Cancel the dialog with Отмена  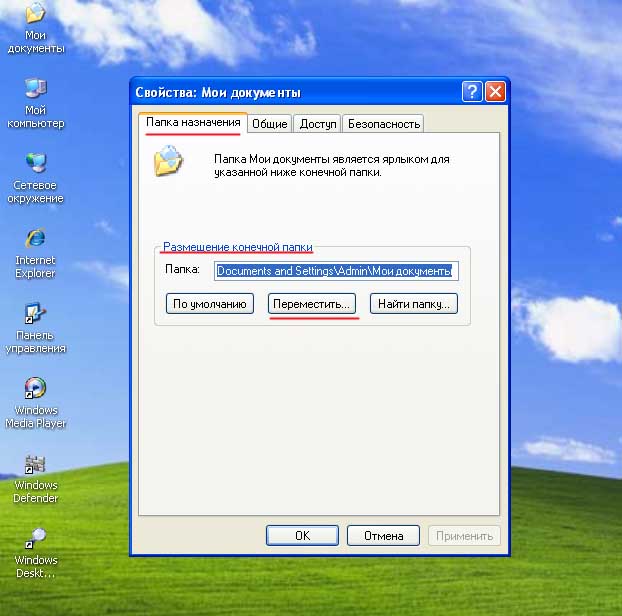click(384, 536)
